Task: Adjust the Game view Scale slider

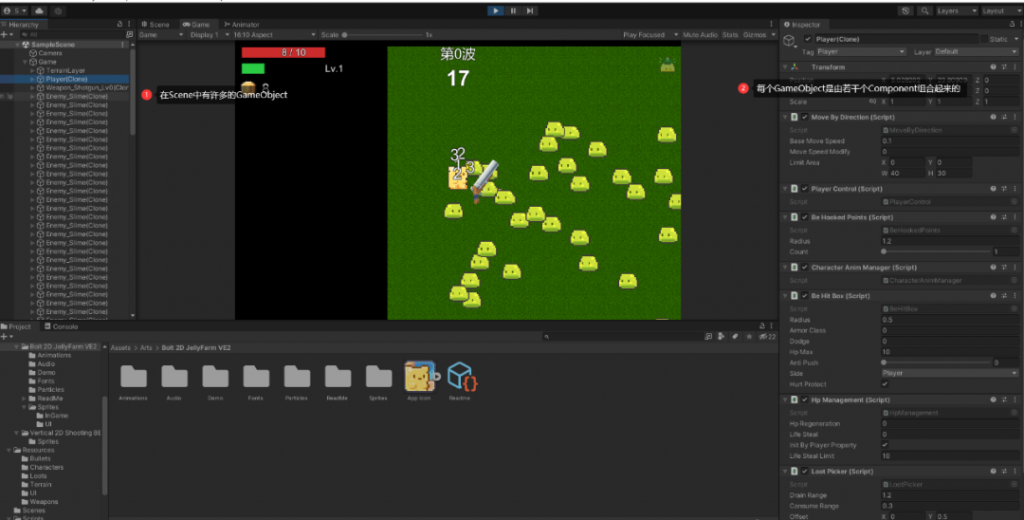Action: [x=382, y=35]
